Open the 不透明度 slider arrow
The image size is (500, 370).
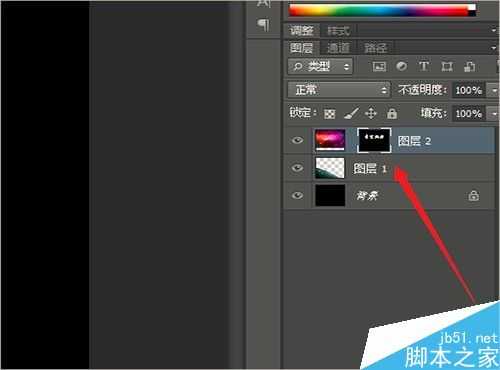[x=493, y=90]
